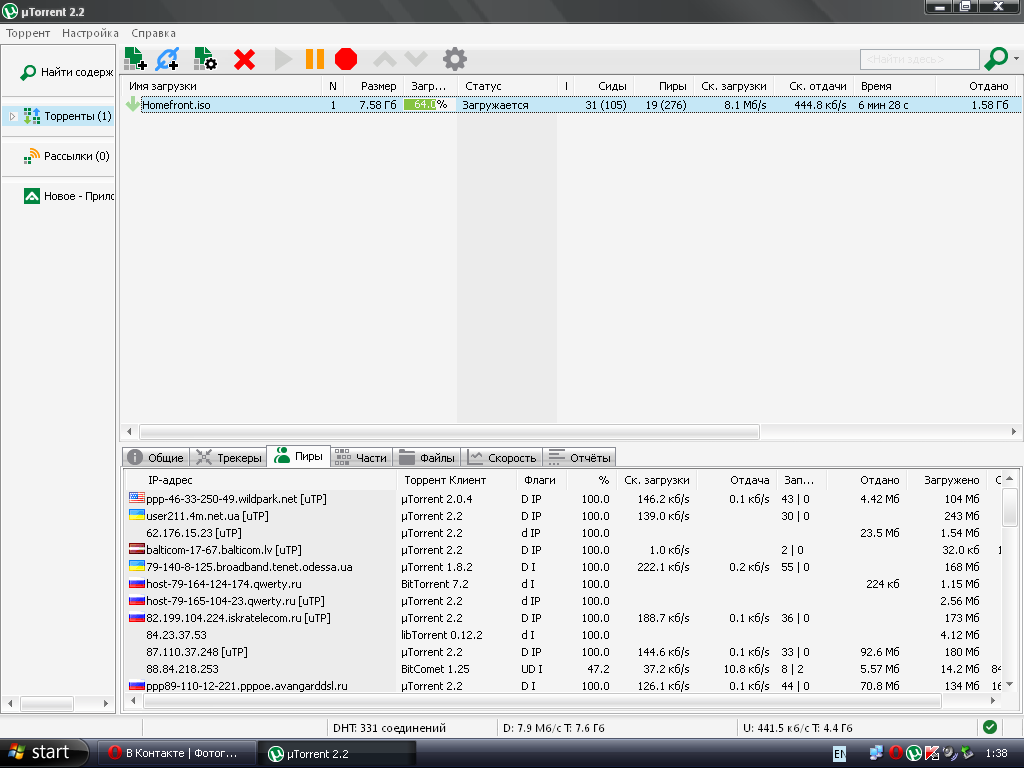Open Preferences via the gear icon
Viewport: 1024px width, 768px height.
[x=455, y=59]
